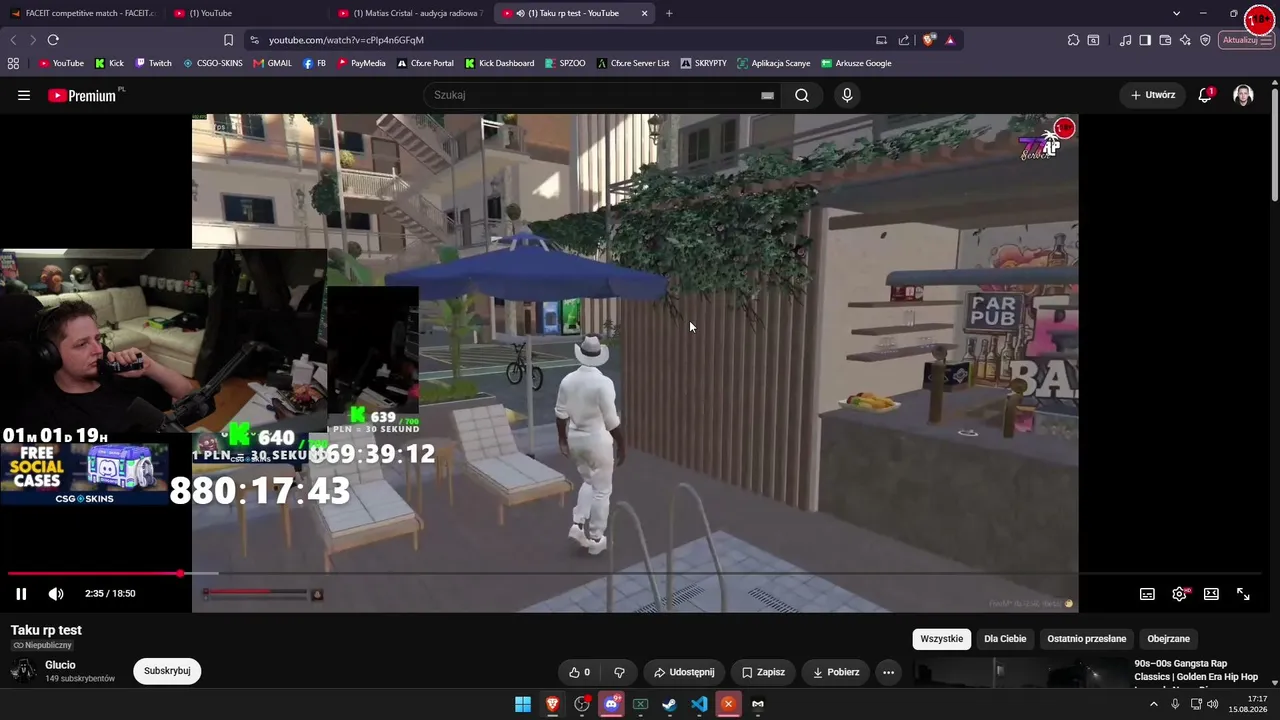Open Discord from the taskbar
Image resolution: width=1280 pixels, height=720 pixels.
pos(611,704)
